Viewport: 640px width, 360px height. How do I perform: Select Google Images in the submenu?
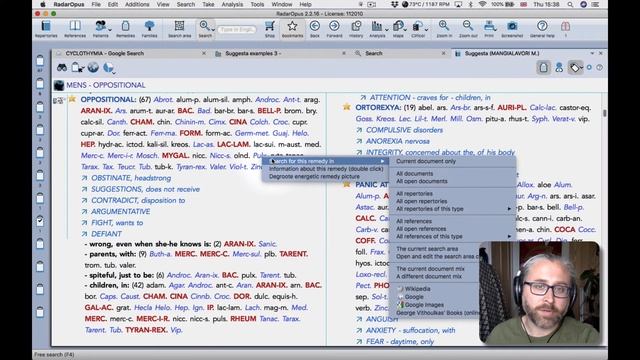pyautogui.click(x=424, y=304)
